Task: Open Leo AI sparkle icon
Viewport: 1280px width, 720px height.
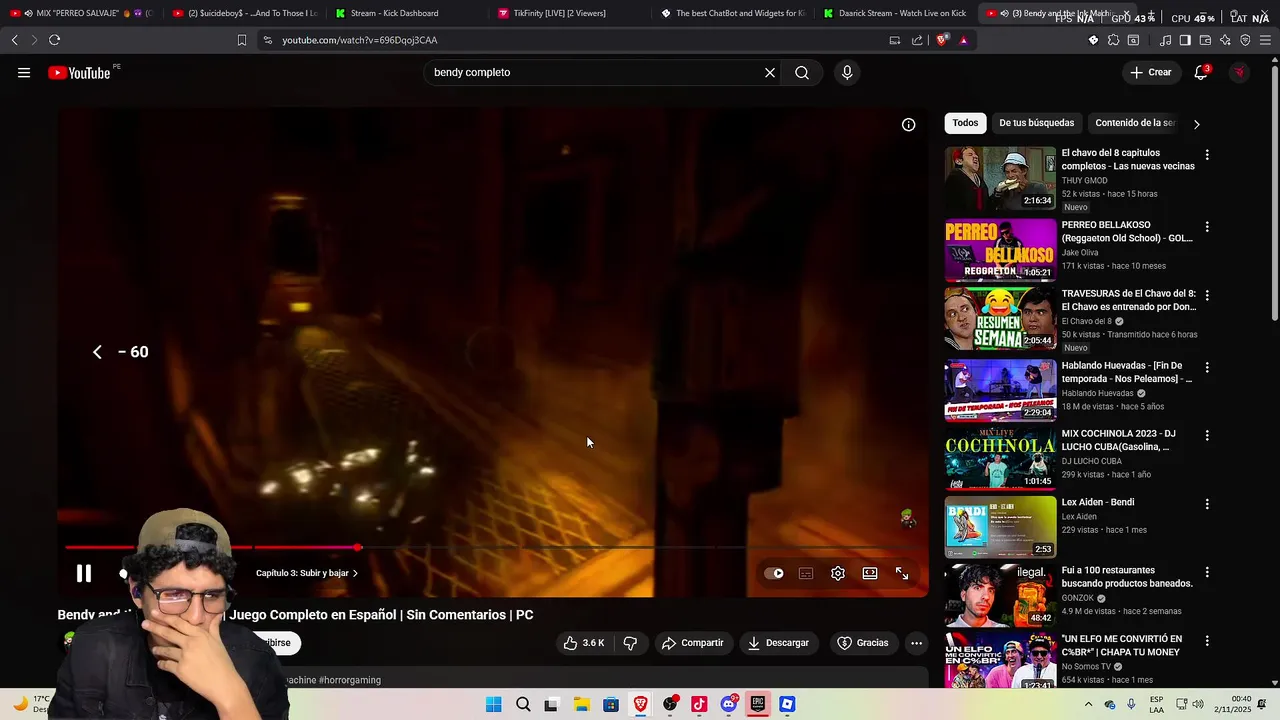Action: tap(1225, 40)
